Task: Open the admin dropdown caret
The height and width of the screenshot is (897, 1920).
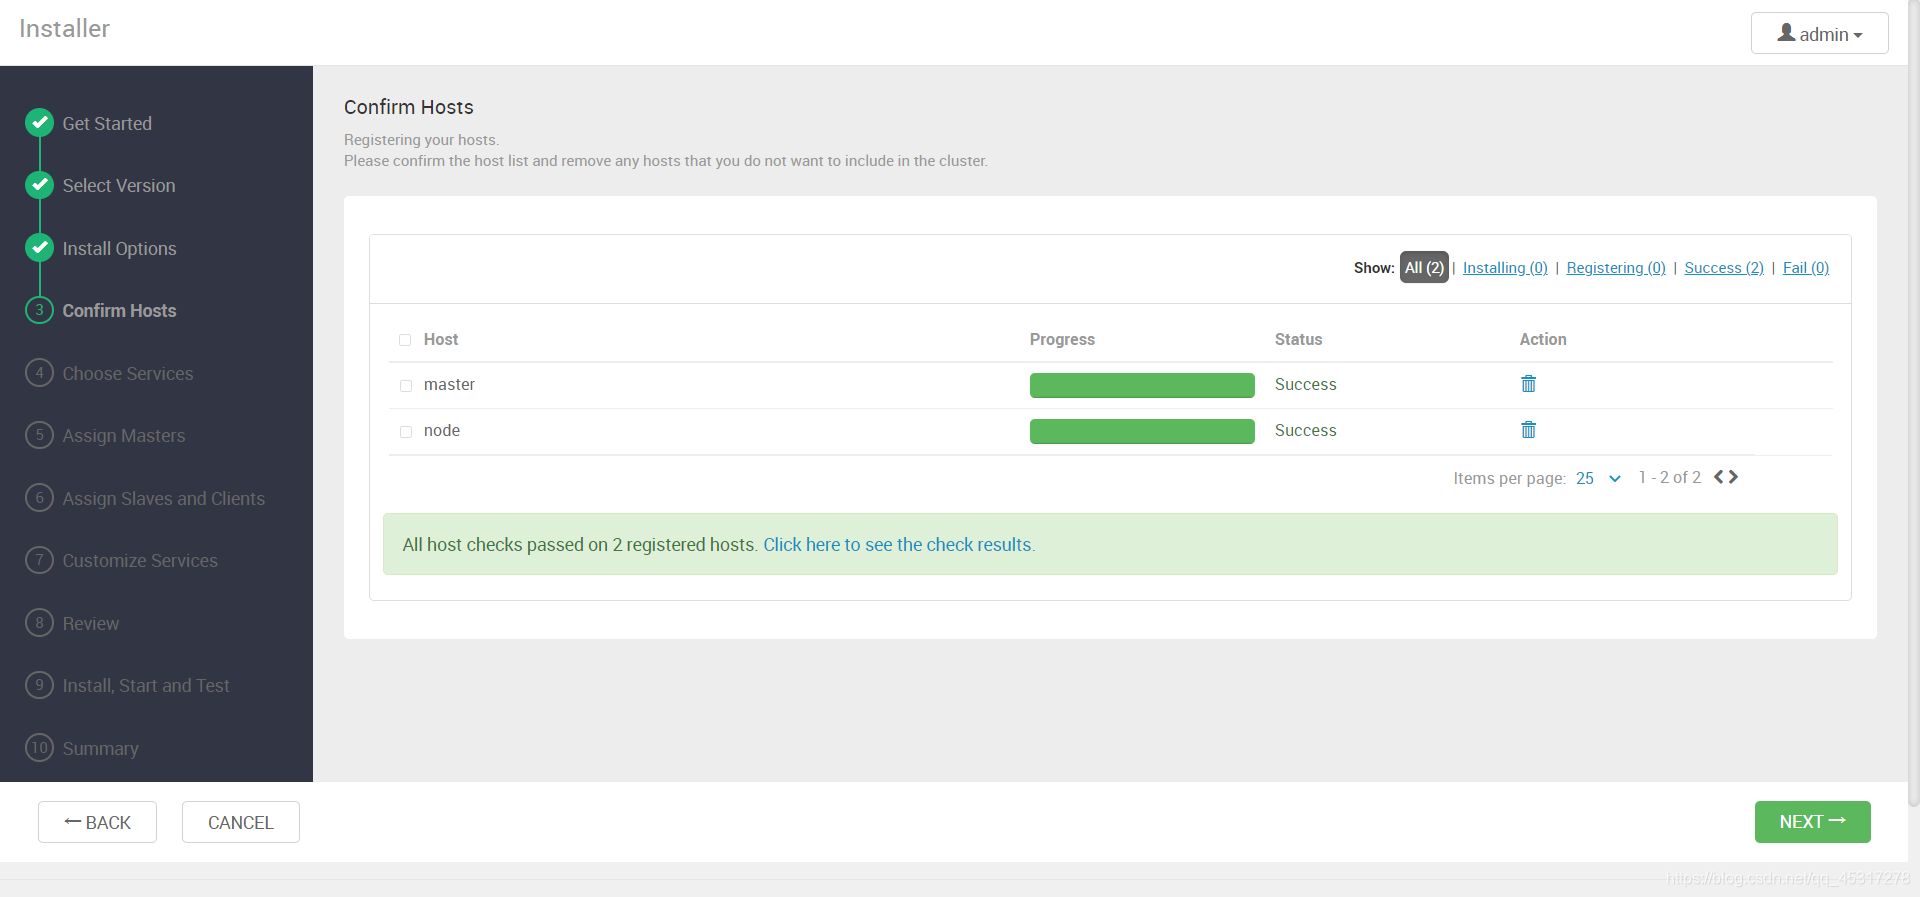Action: pyautogui.click(x=1858, y=36)
